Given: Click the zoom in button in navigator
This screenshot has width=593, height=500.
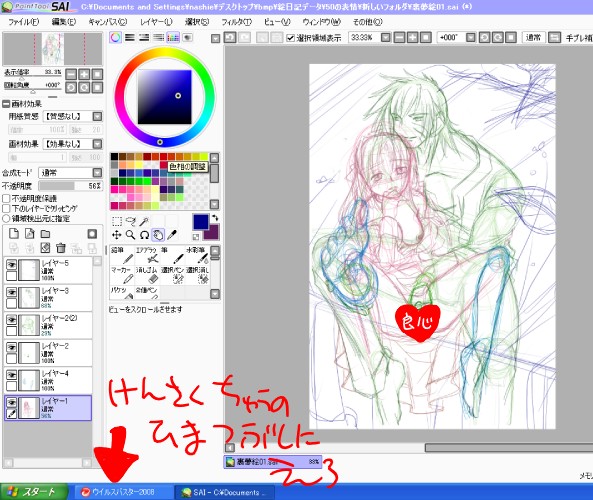Looking at the screenshot, I should click(x=84, y=74).
